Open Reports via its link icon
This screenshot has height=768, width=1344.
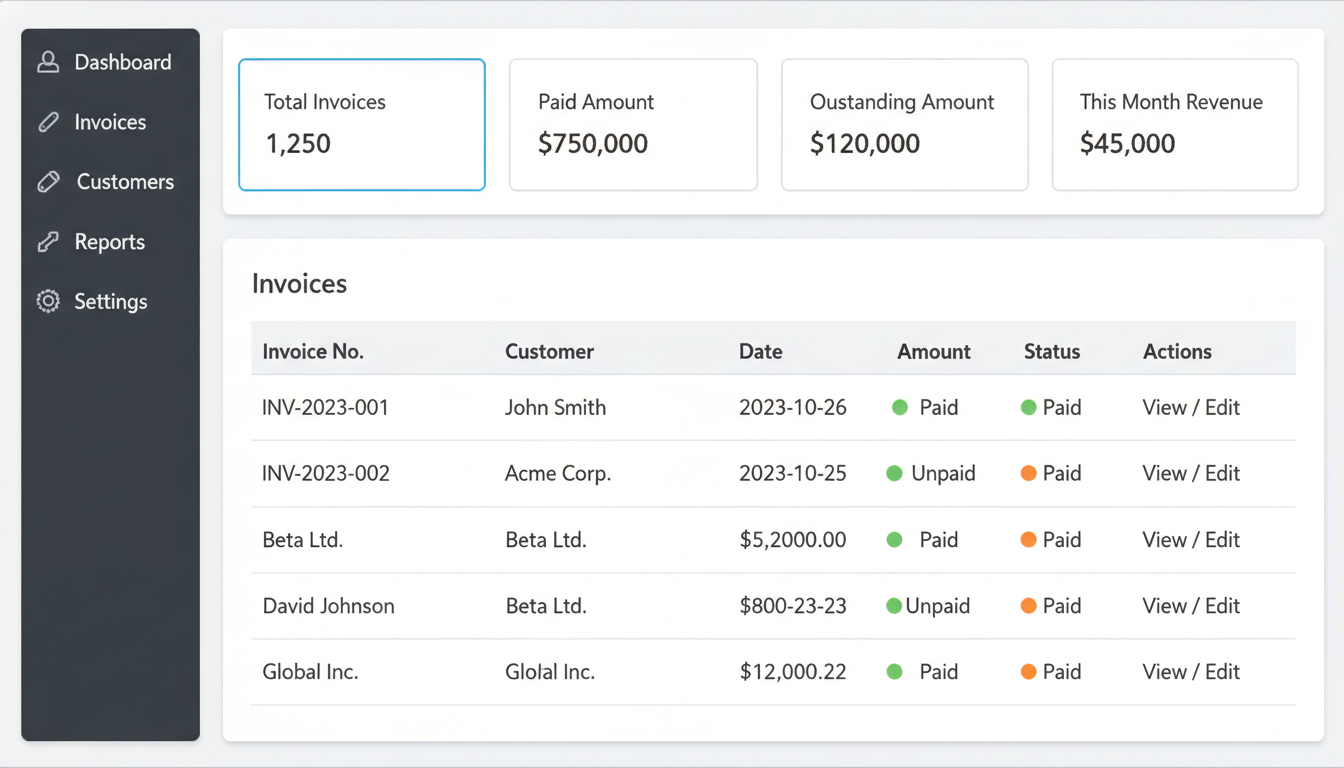[x=47, y=241]
